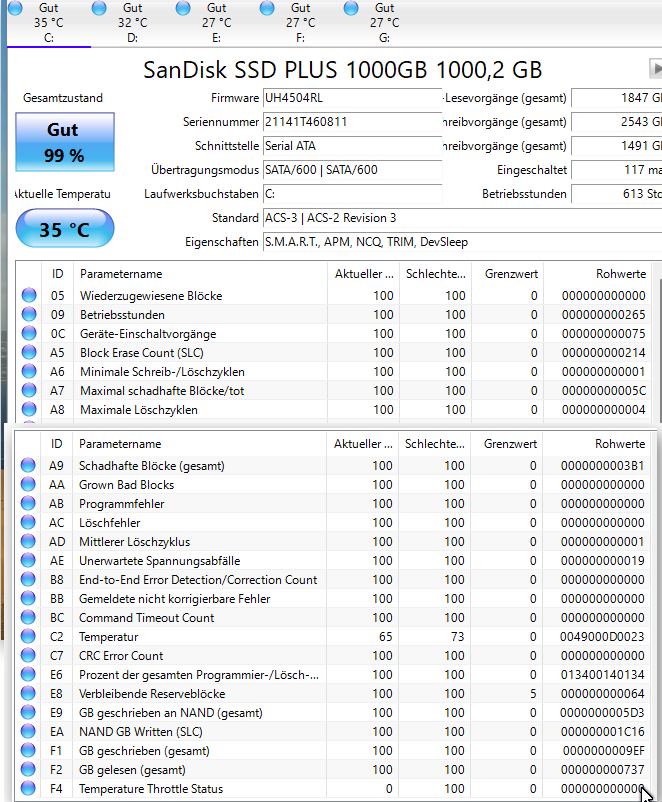This screenshot has width=662, height=802.
Task: Select the G: drive tab
Action: 385,23
